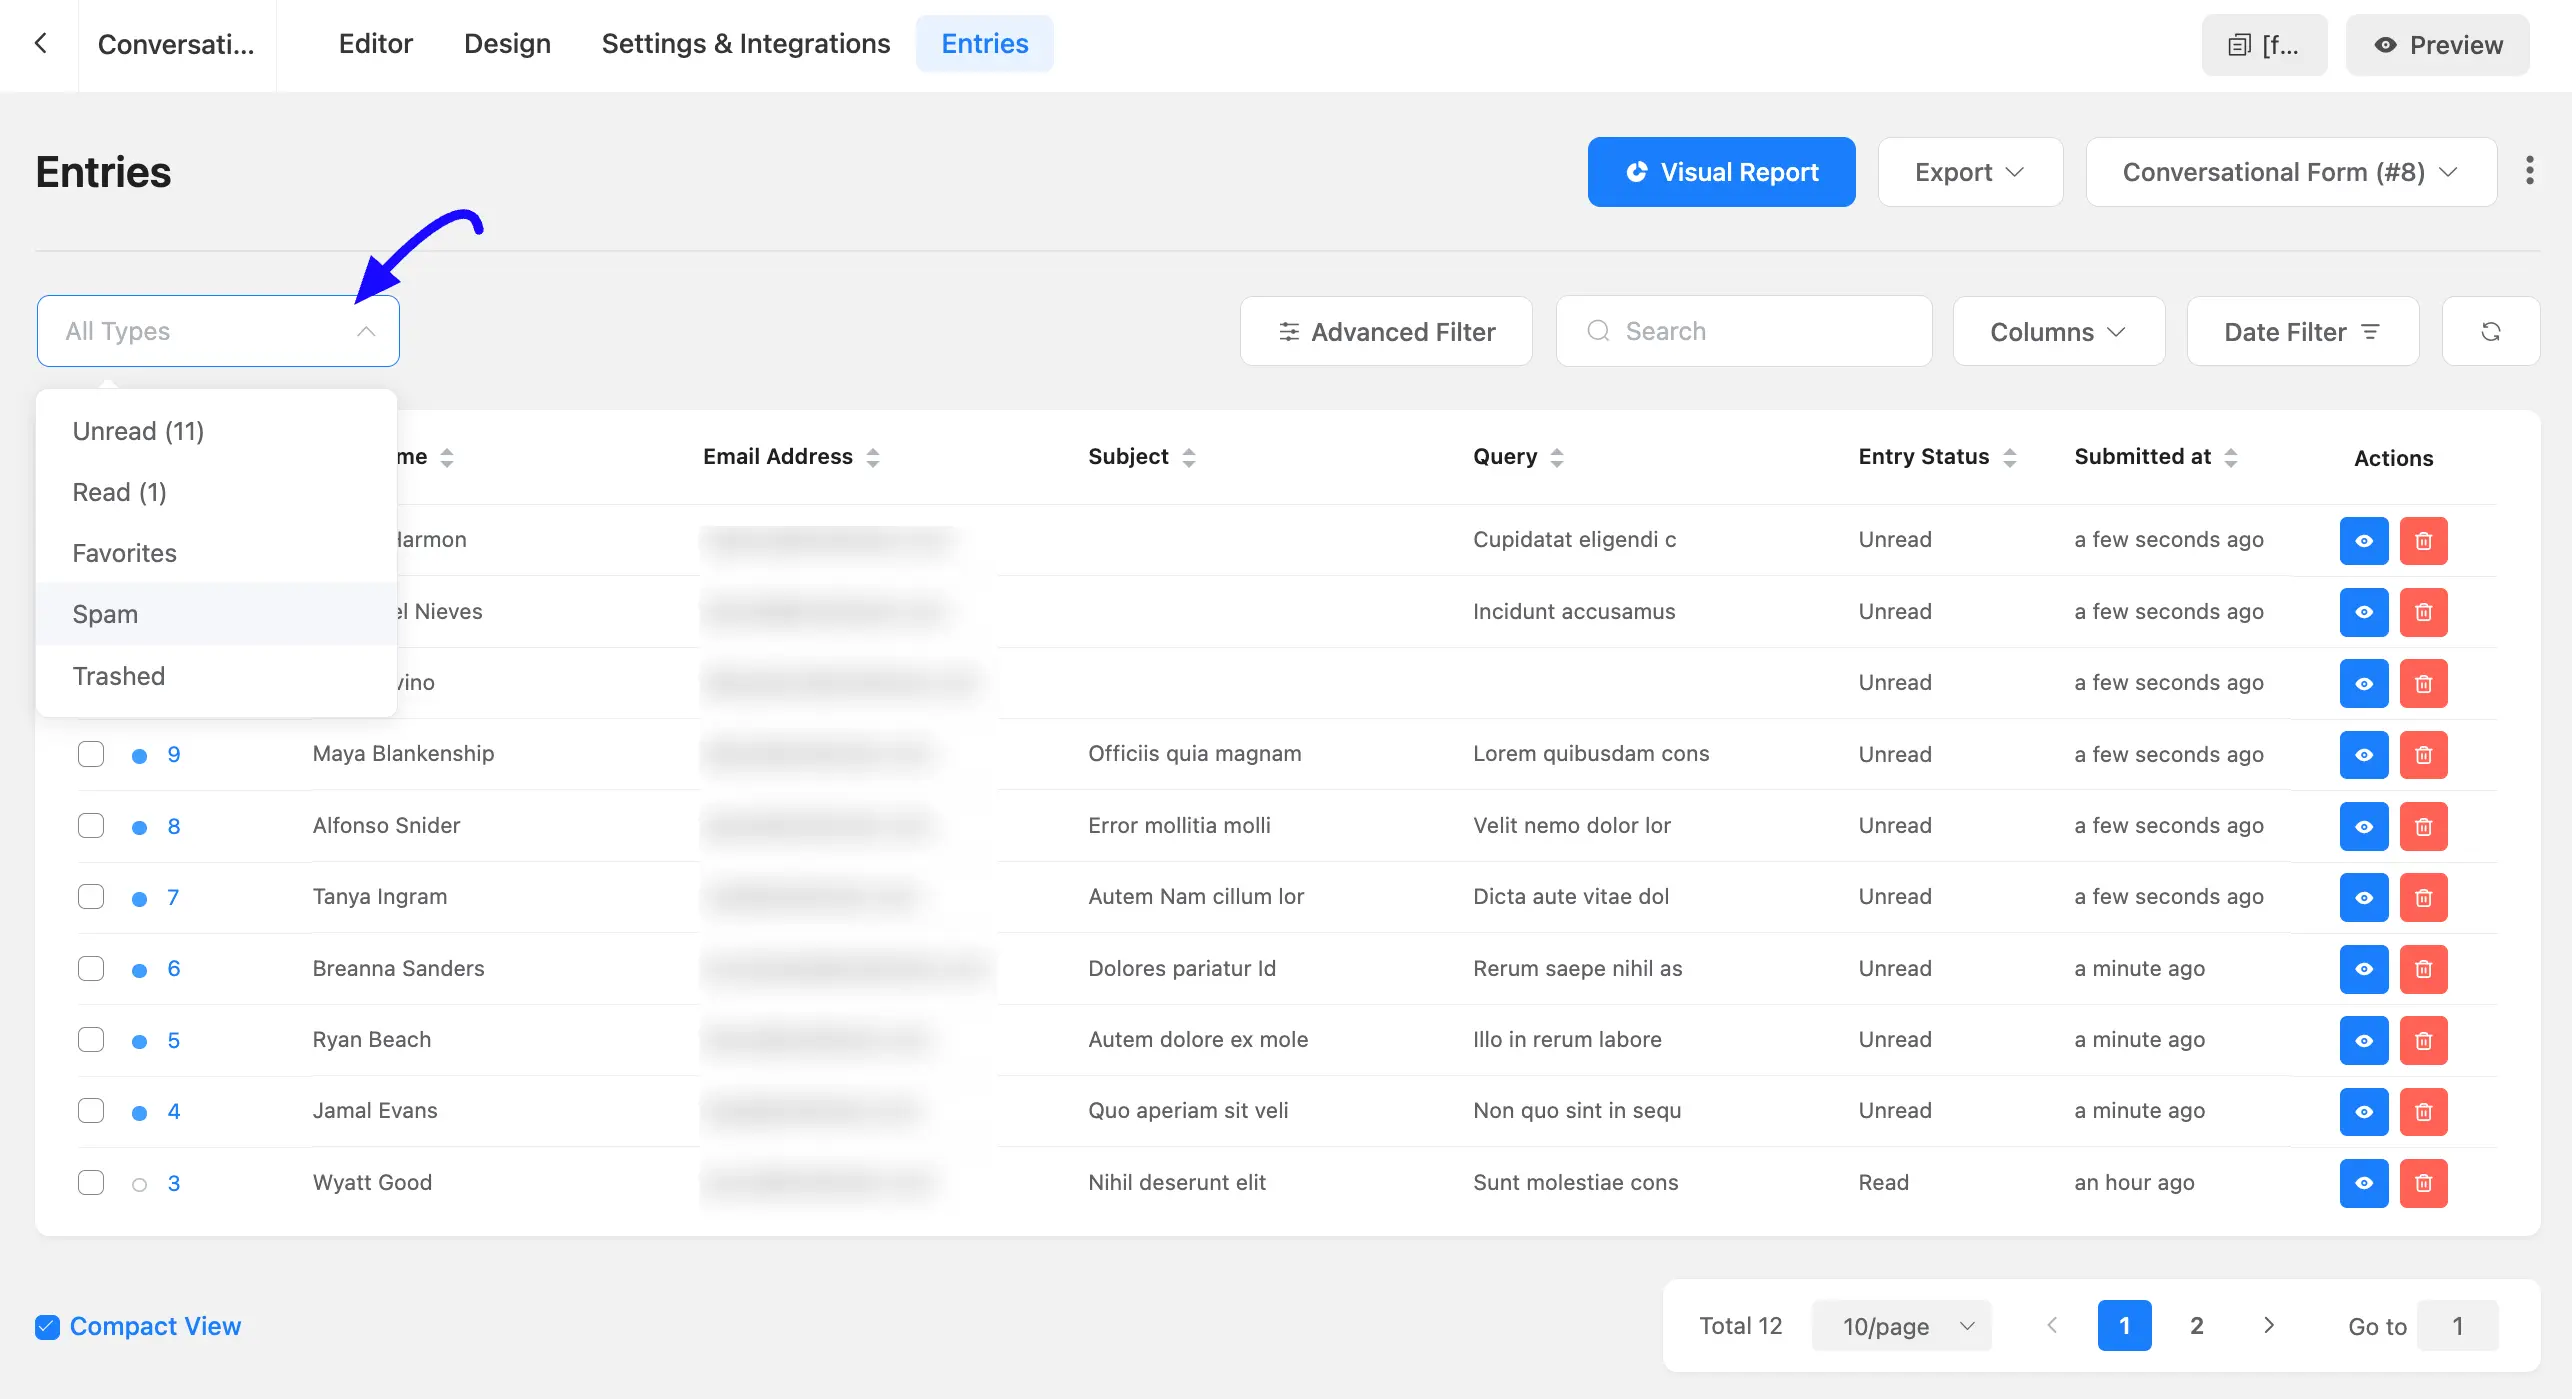Select the Entries tab

pos(984,44)
